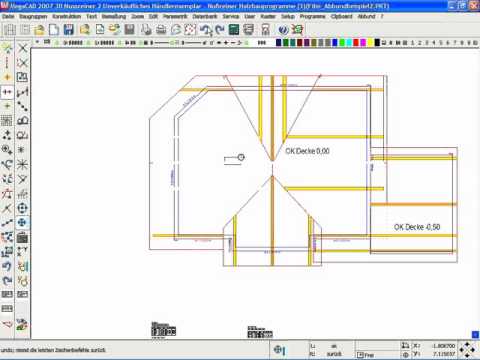This screenshot has width=480, height=360.
Task: Open the Konstruktion menu
Action: [67, 16]
